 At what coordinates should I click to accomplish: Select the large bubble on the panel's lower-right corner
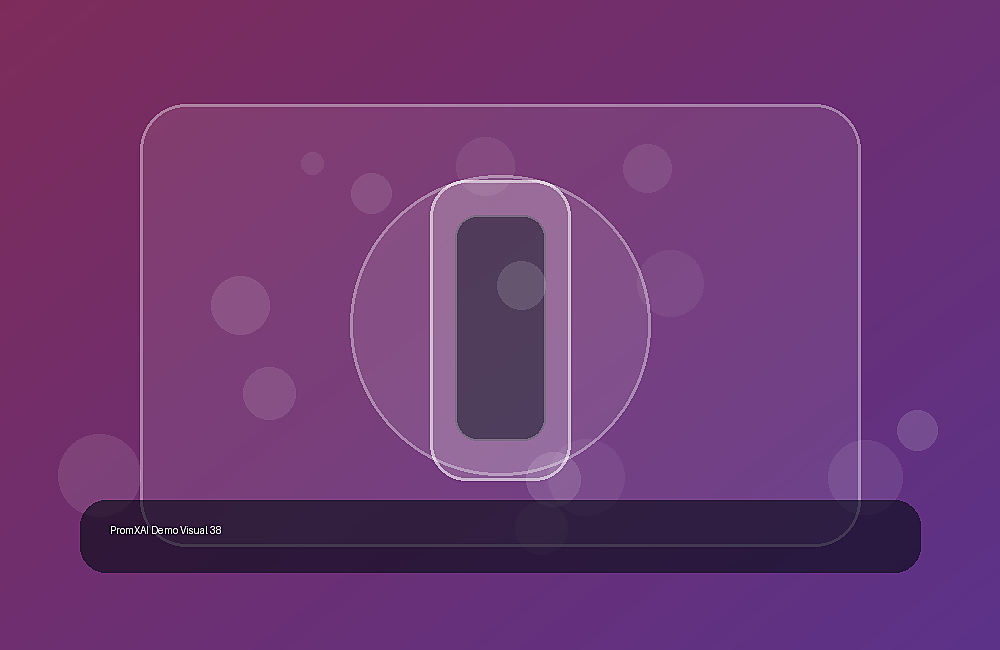coord(865,477)
